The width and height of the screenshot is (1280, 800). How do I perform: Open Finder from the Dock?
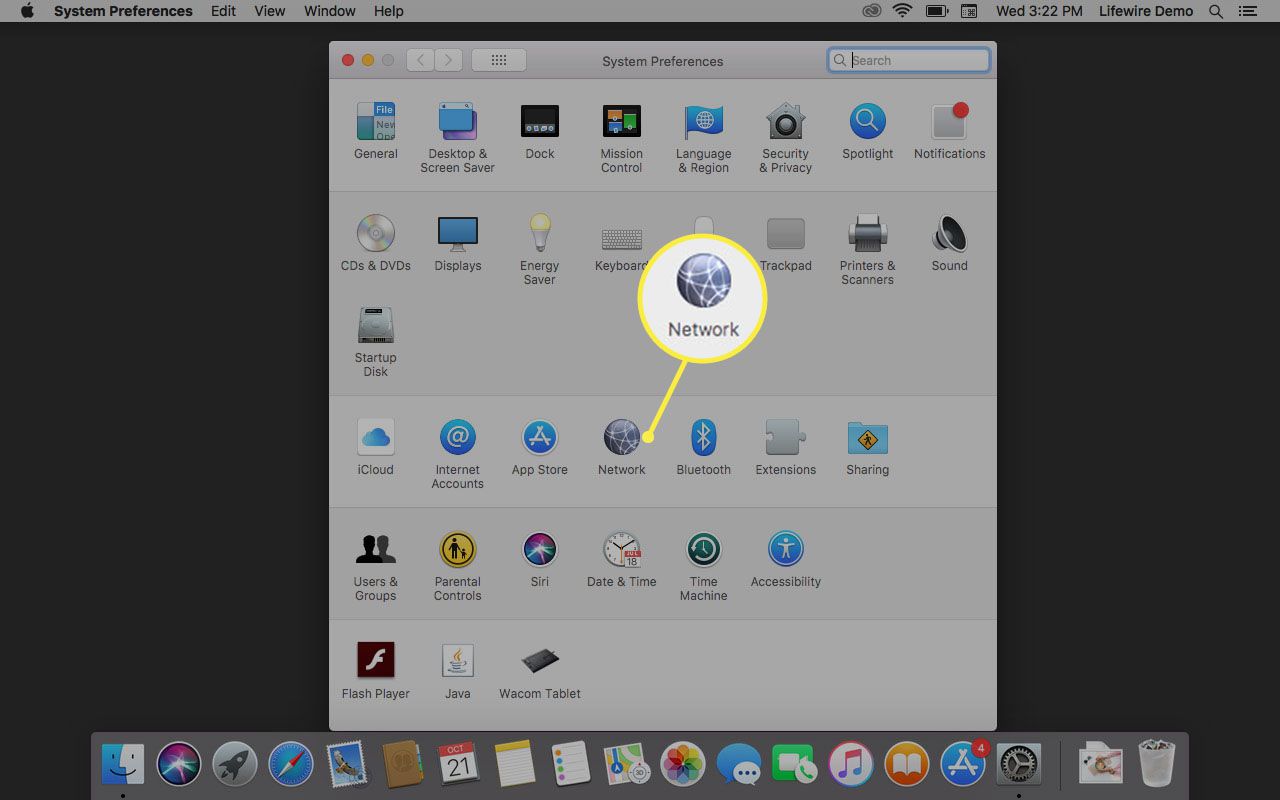123,765
